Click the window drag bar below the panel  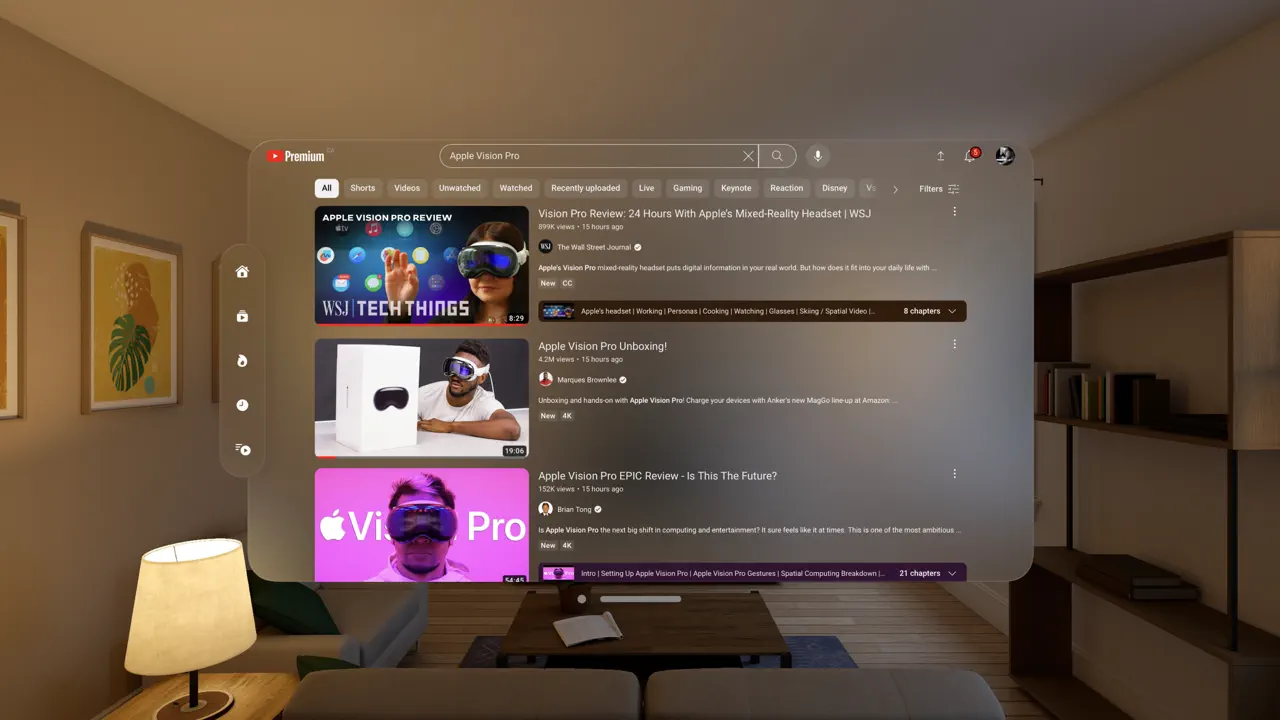(641, 599)
